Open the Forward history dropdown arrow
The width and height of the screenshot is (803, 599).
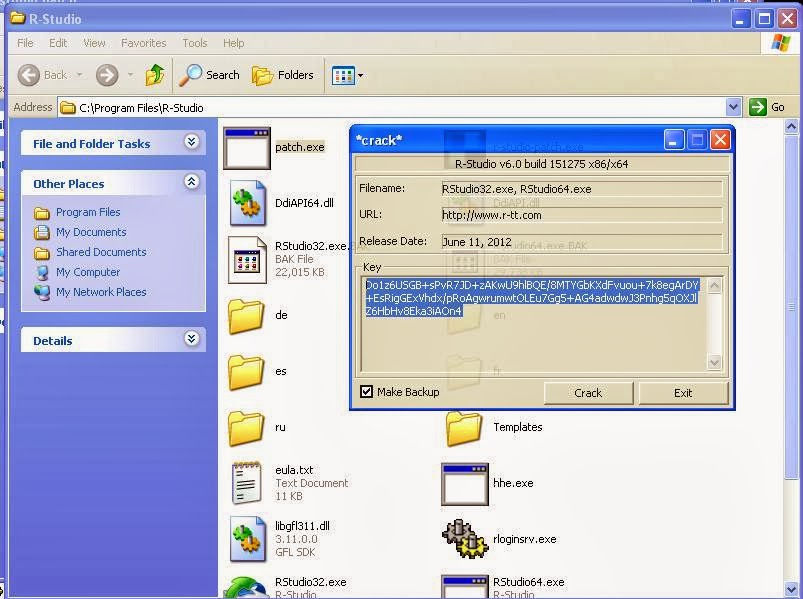(130, 75)
